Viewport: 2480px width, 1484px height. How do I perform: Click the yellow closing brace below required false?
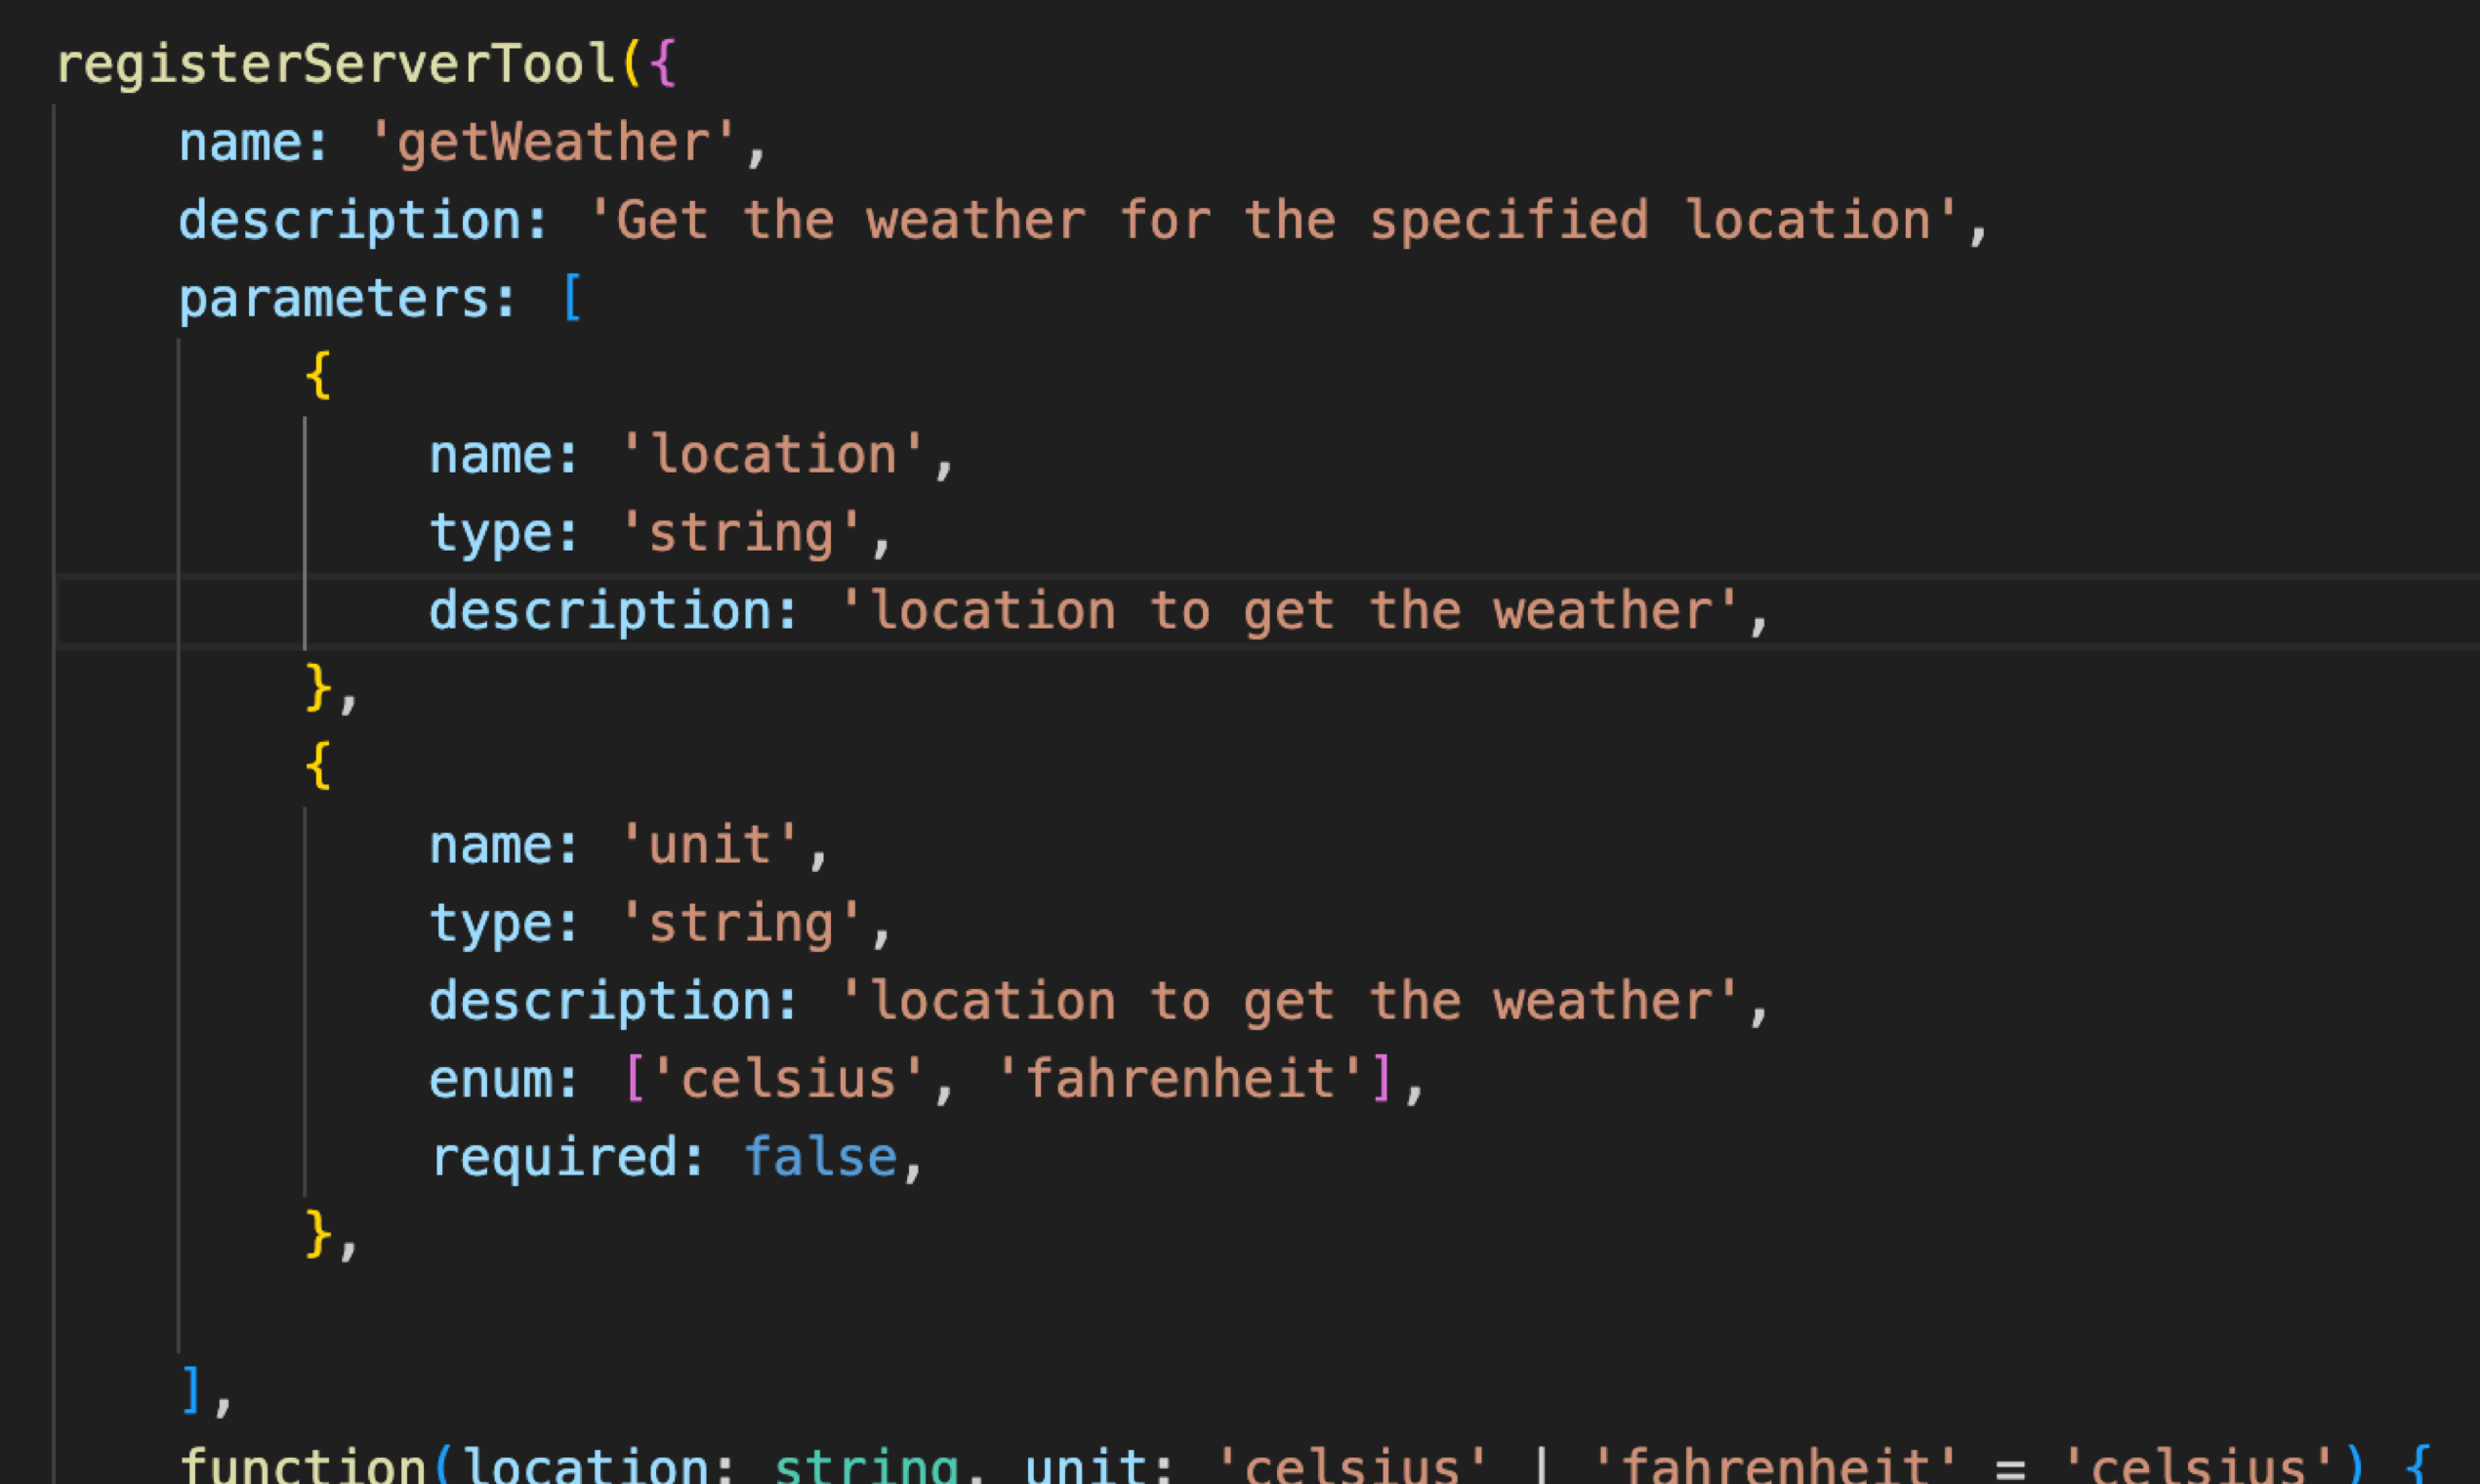(318, 1234)
